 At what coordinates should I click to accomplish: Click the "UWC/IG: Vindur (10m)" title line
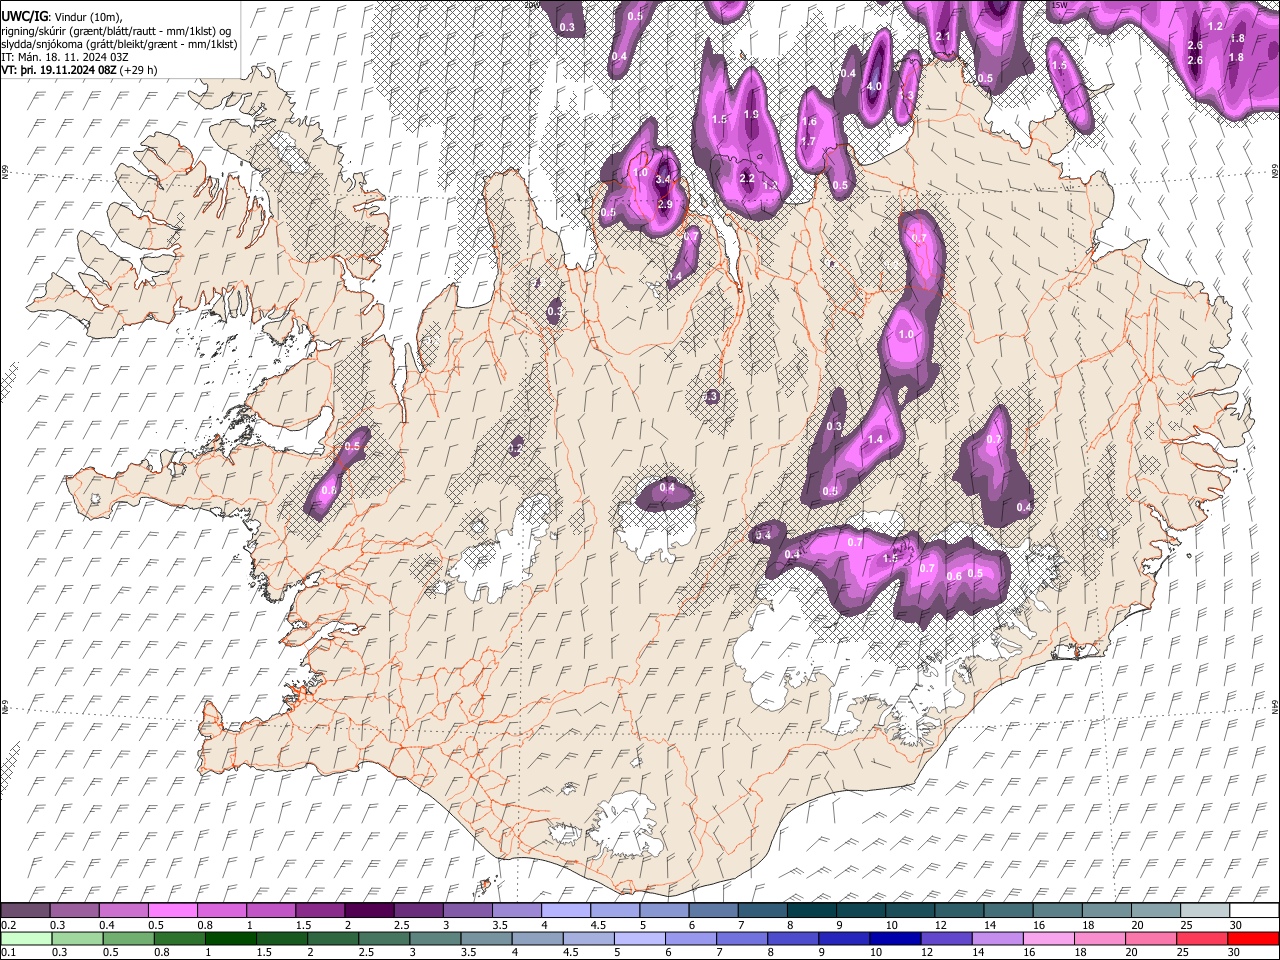[62, 16]
